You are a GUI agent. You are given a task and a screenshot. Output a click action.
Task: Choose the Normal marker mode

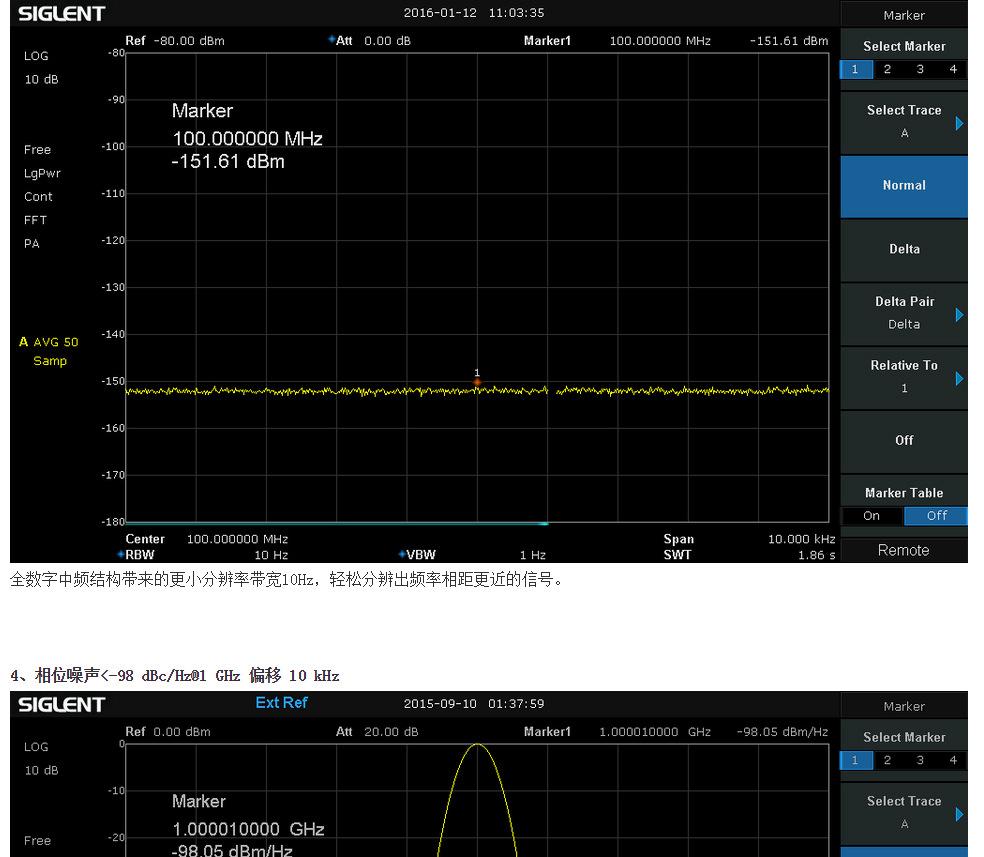pyautogui.click(x=904, y=186)
